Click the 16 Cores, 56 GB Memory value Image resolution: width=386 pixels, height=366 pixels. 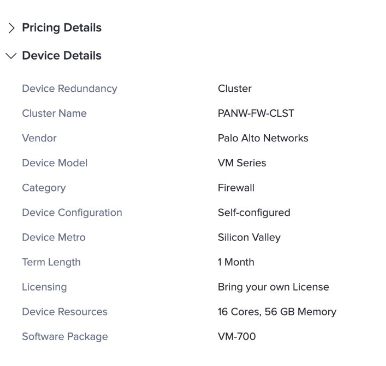coord(277,312)
